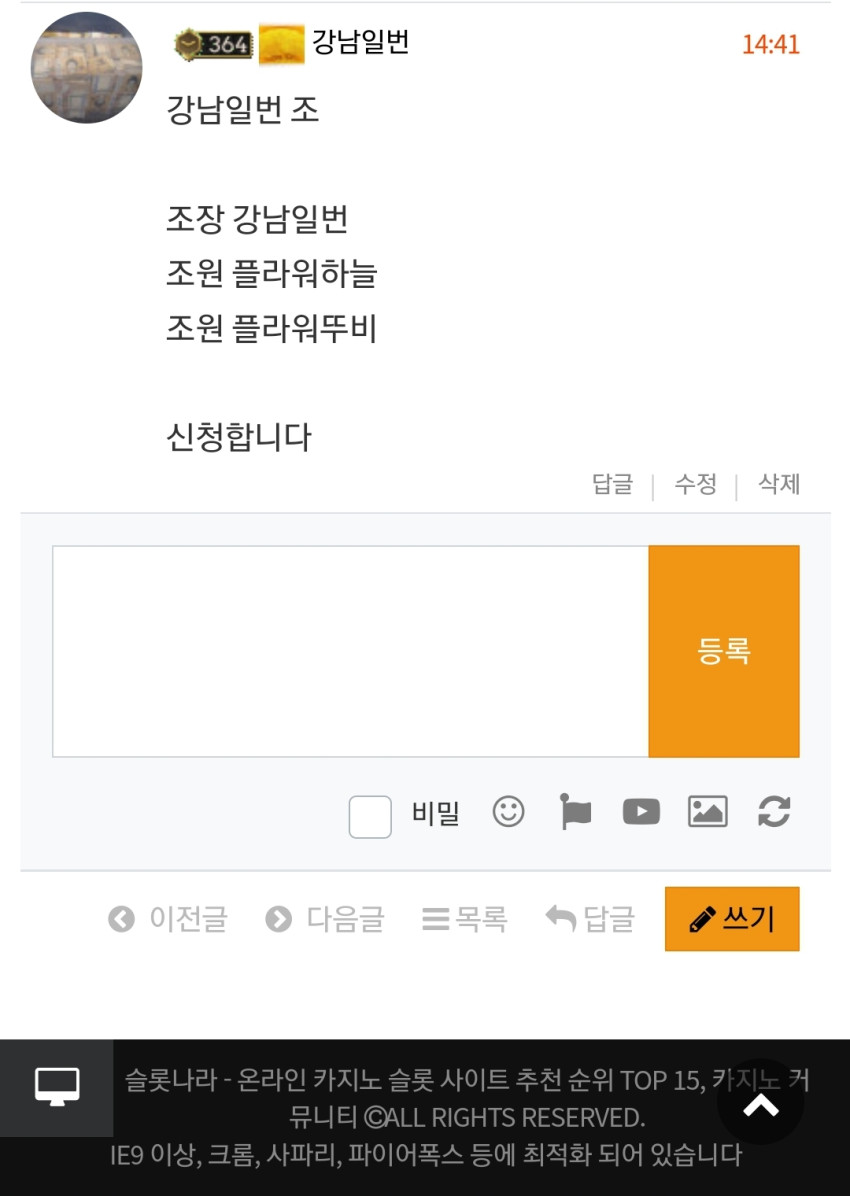Go to next post via 다음글
The height and width of the screenshot is (1196, 850).
(325, 918)
